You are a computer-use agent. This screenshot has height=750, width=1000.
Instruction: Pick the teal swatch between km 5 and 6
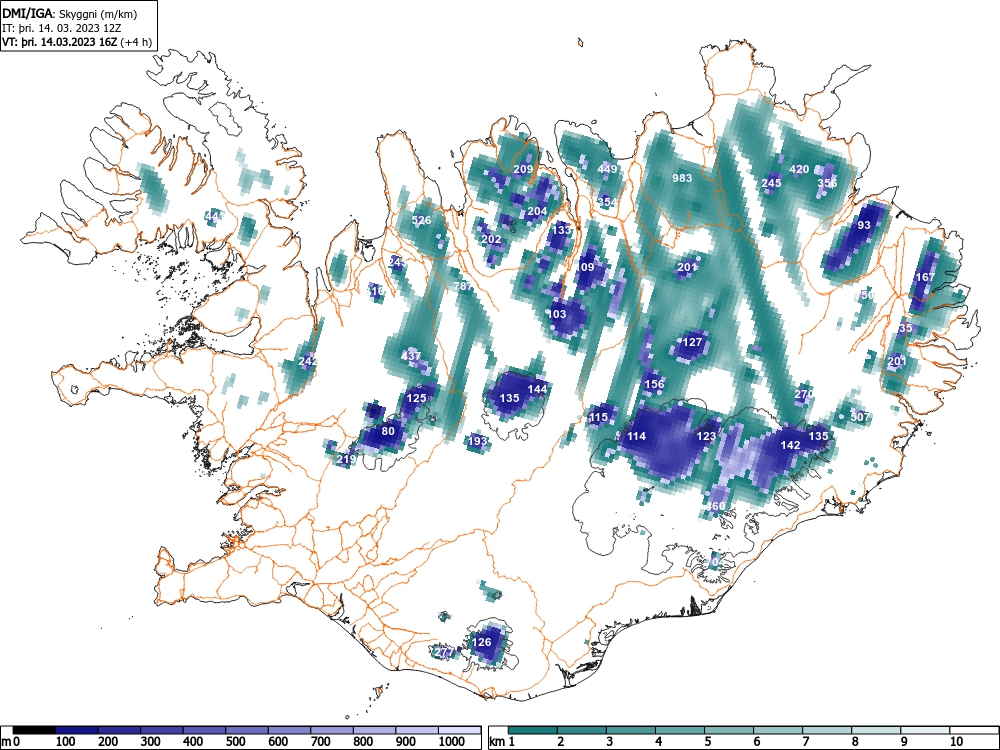pos(729,730)
